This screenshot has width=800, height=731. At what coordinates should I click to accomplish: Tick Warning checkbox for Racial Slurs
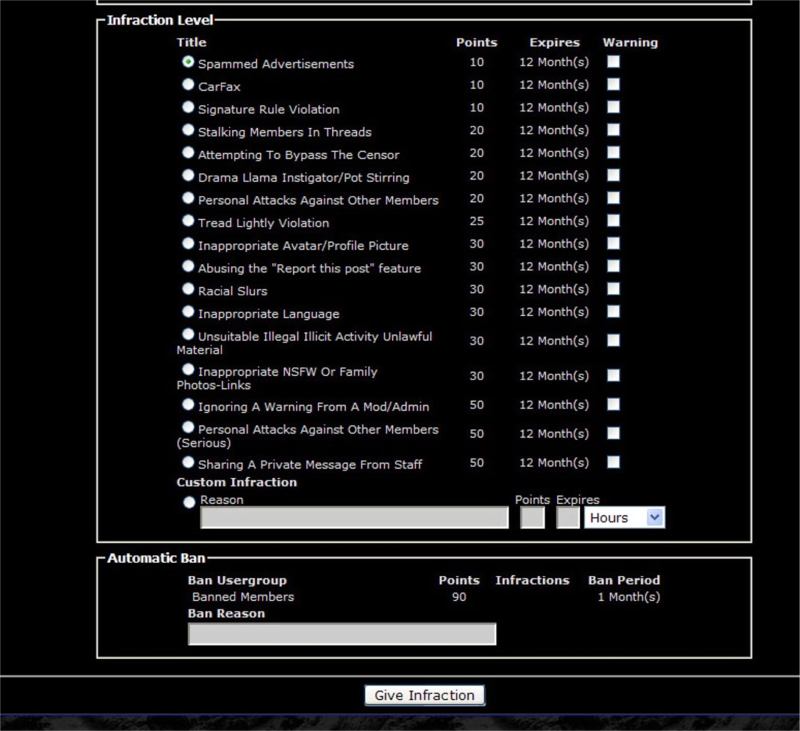pos(613,289)
